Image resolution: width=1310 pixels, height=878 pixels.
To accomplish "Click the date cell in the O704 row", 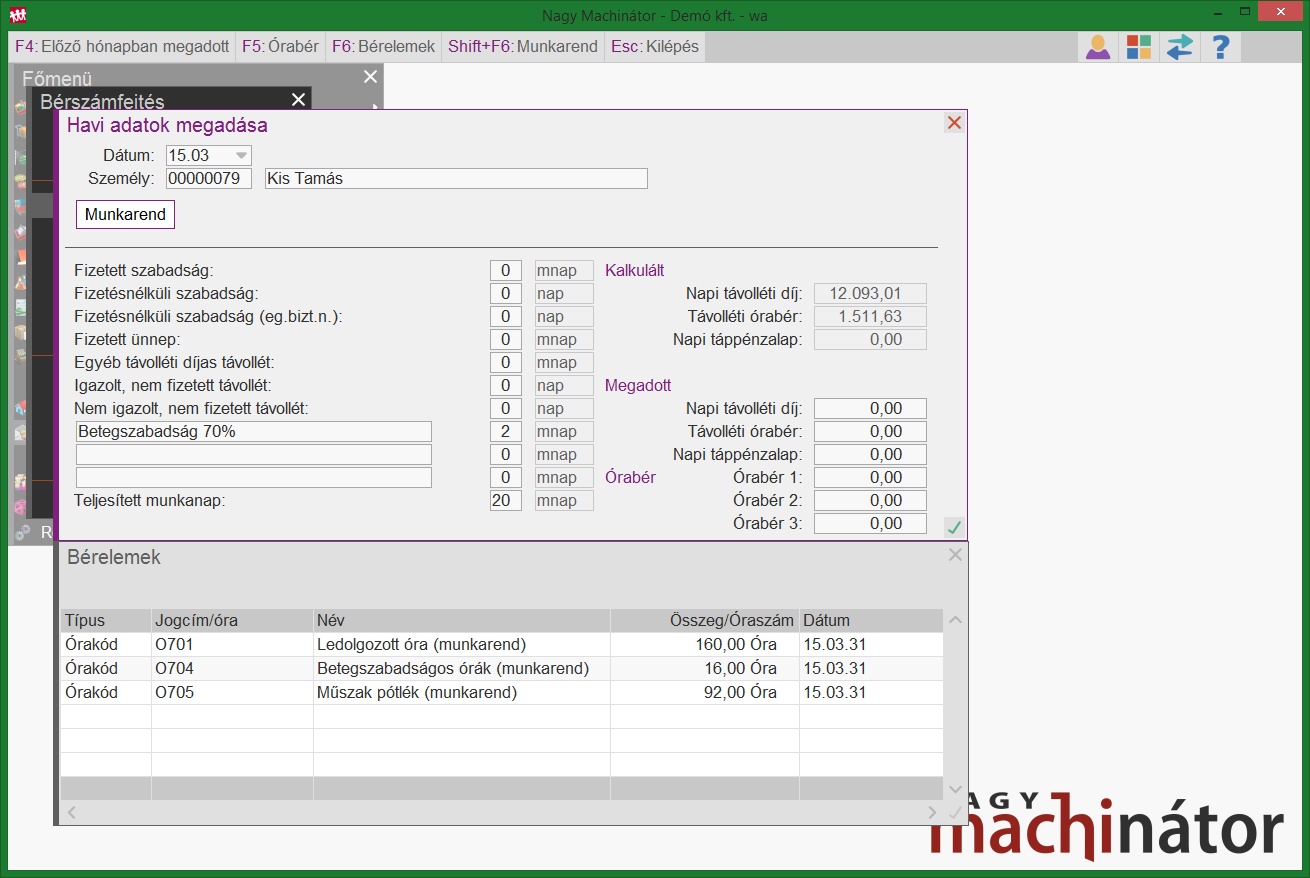I will tap(871, 668).
